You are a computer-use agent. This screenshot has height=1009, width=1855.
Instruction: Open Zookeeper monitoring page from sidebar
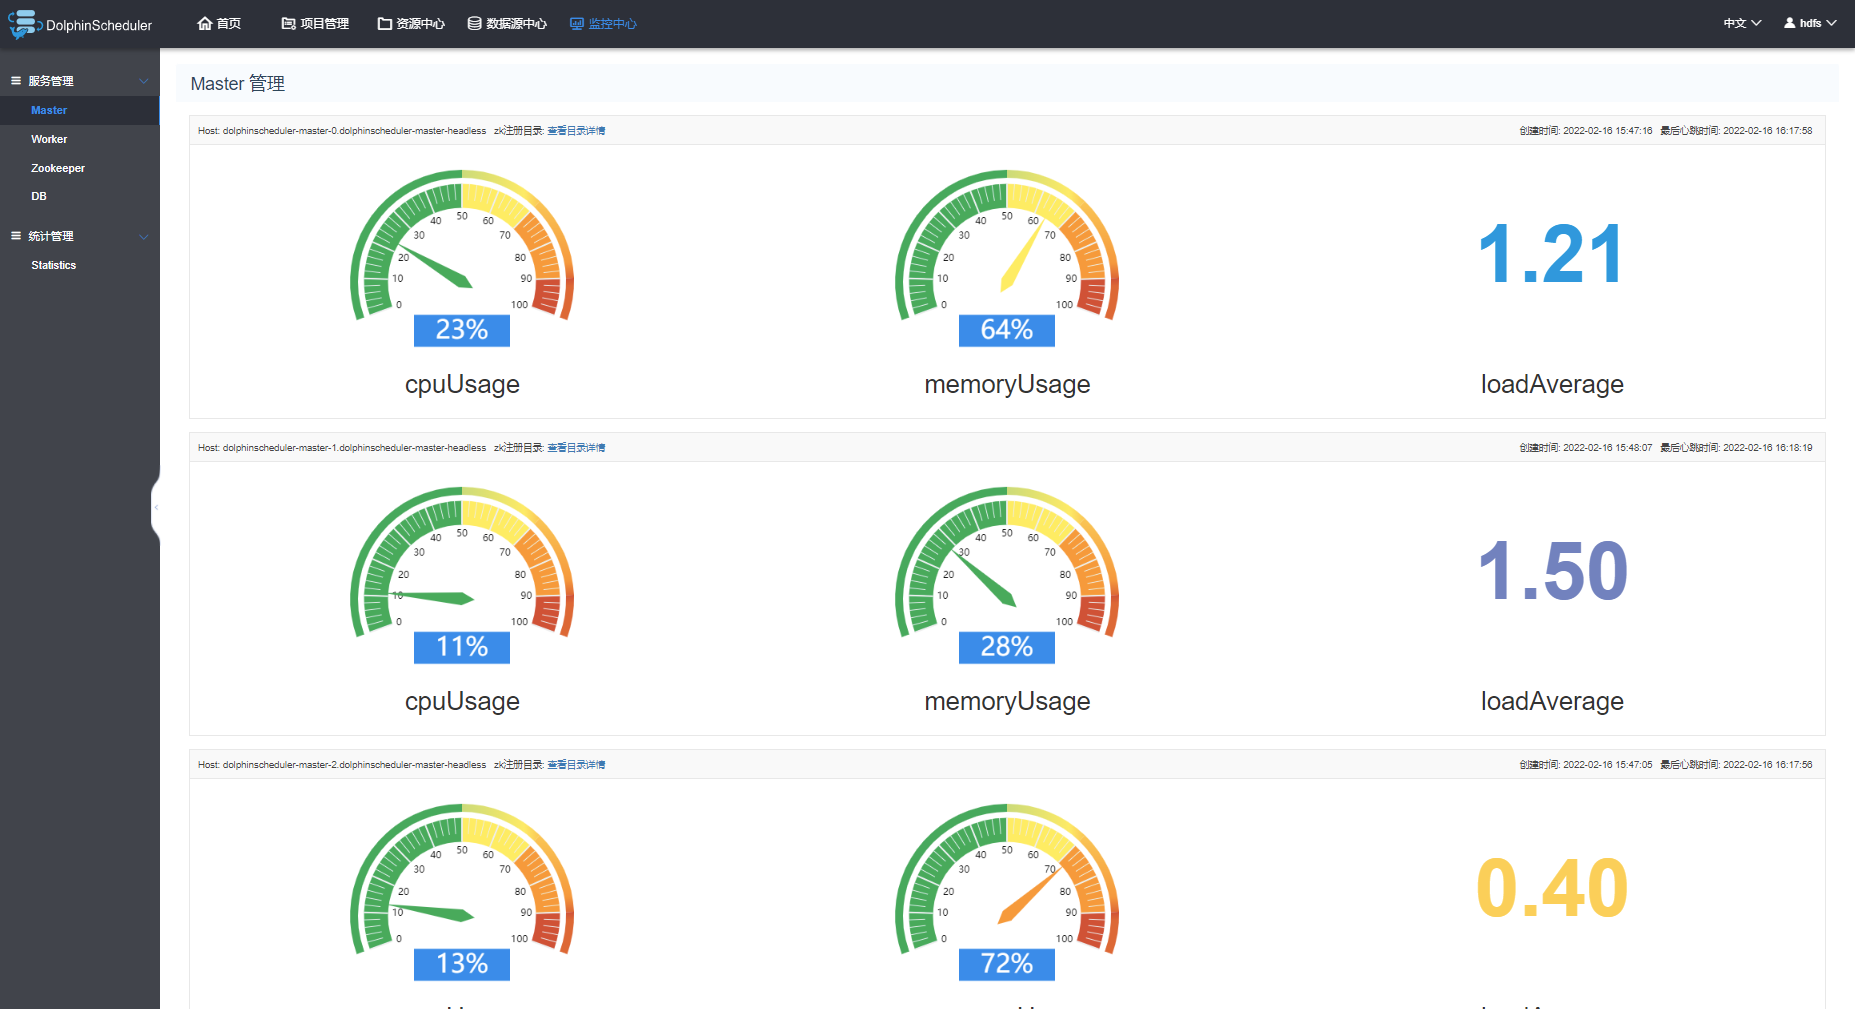(x=58, y=168)
